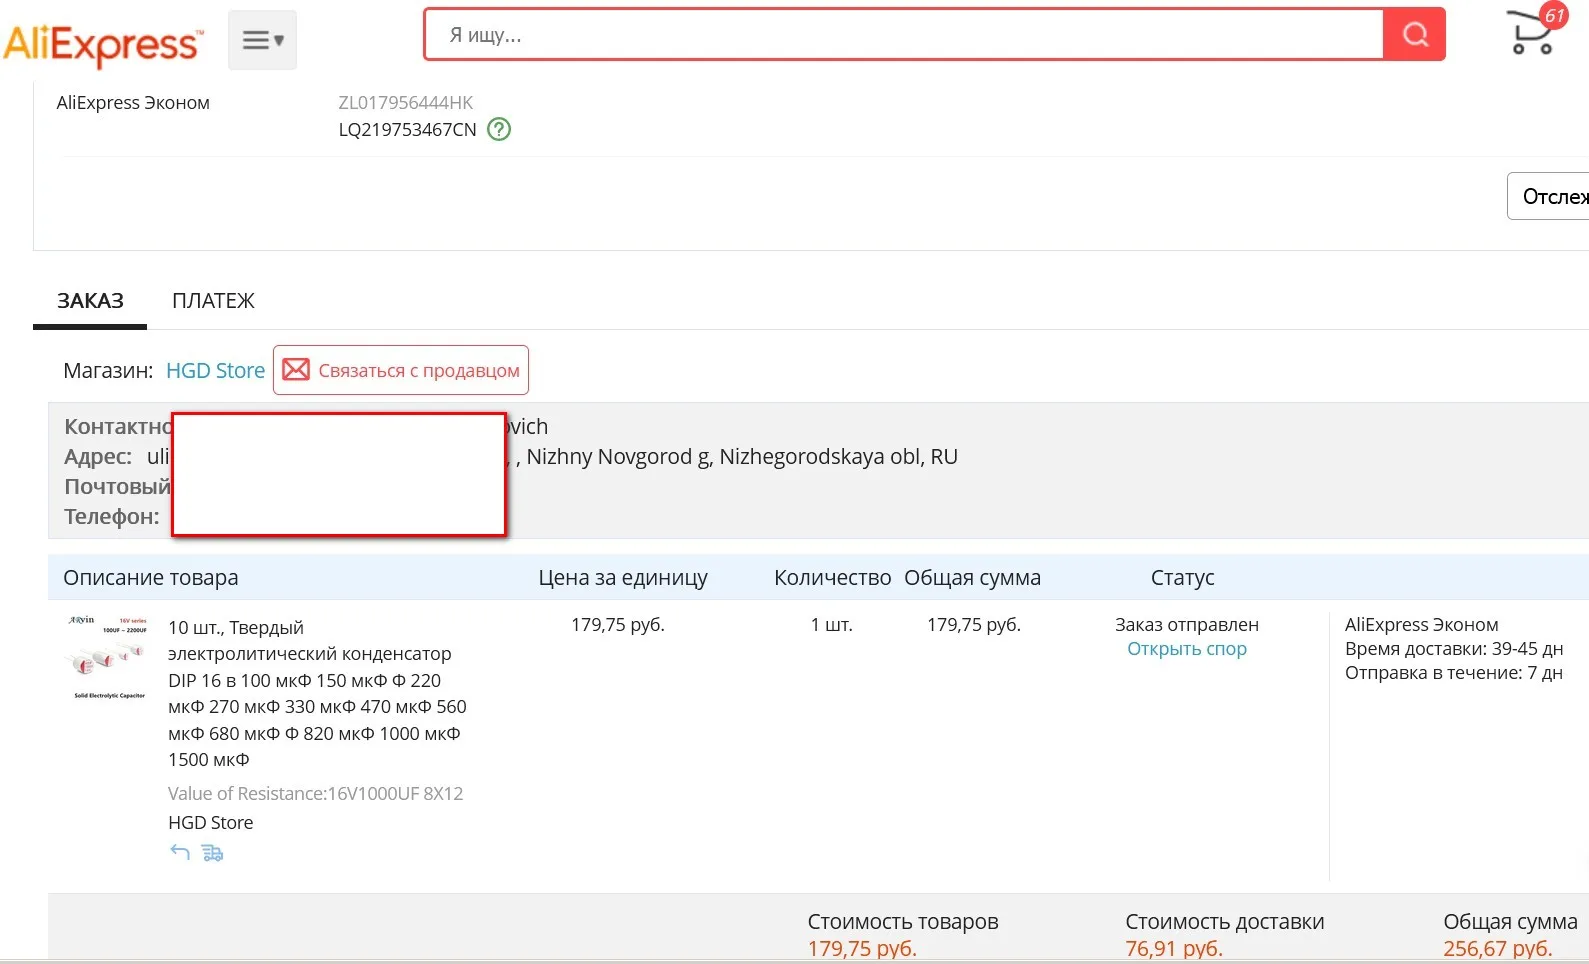
Task: Click the AliExpress Эконом shipping label at top
Action: coord(133,103)
